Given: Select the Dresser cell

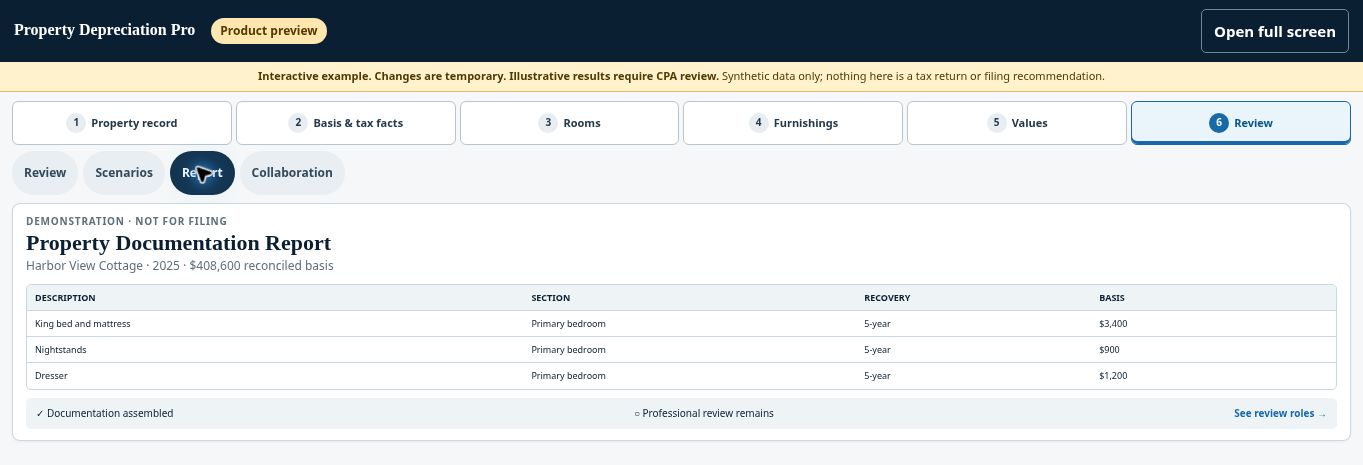Looking at the screenshot, I should pos(51,376).
